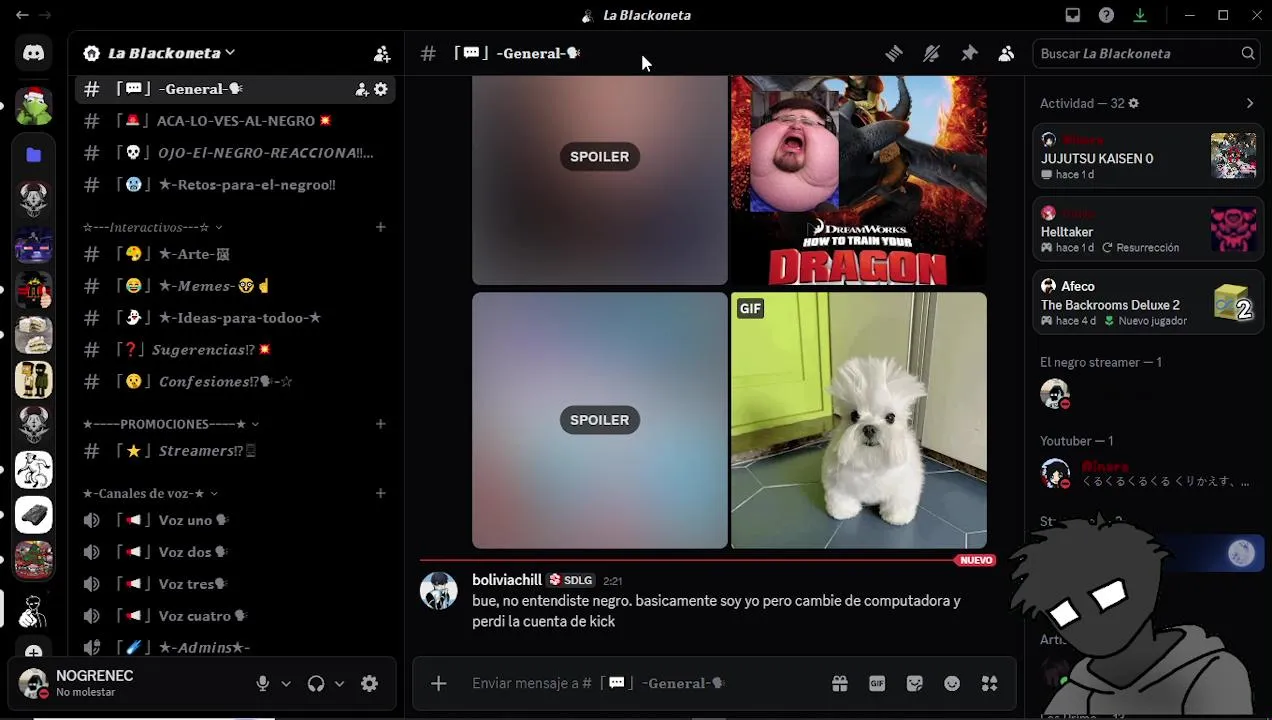Click create invite icon on General channel

coord(362,89)
